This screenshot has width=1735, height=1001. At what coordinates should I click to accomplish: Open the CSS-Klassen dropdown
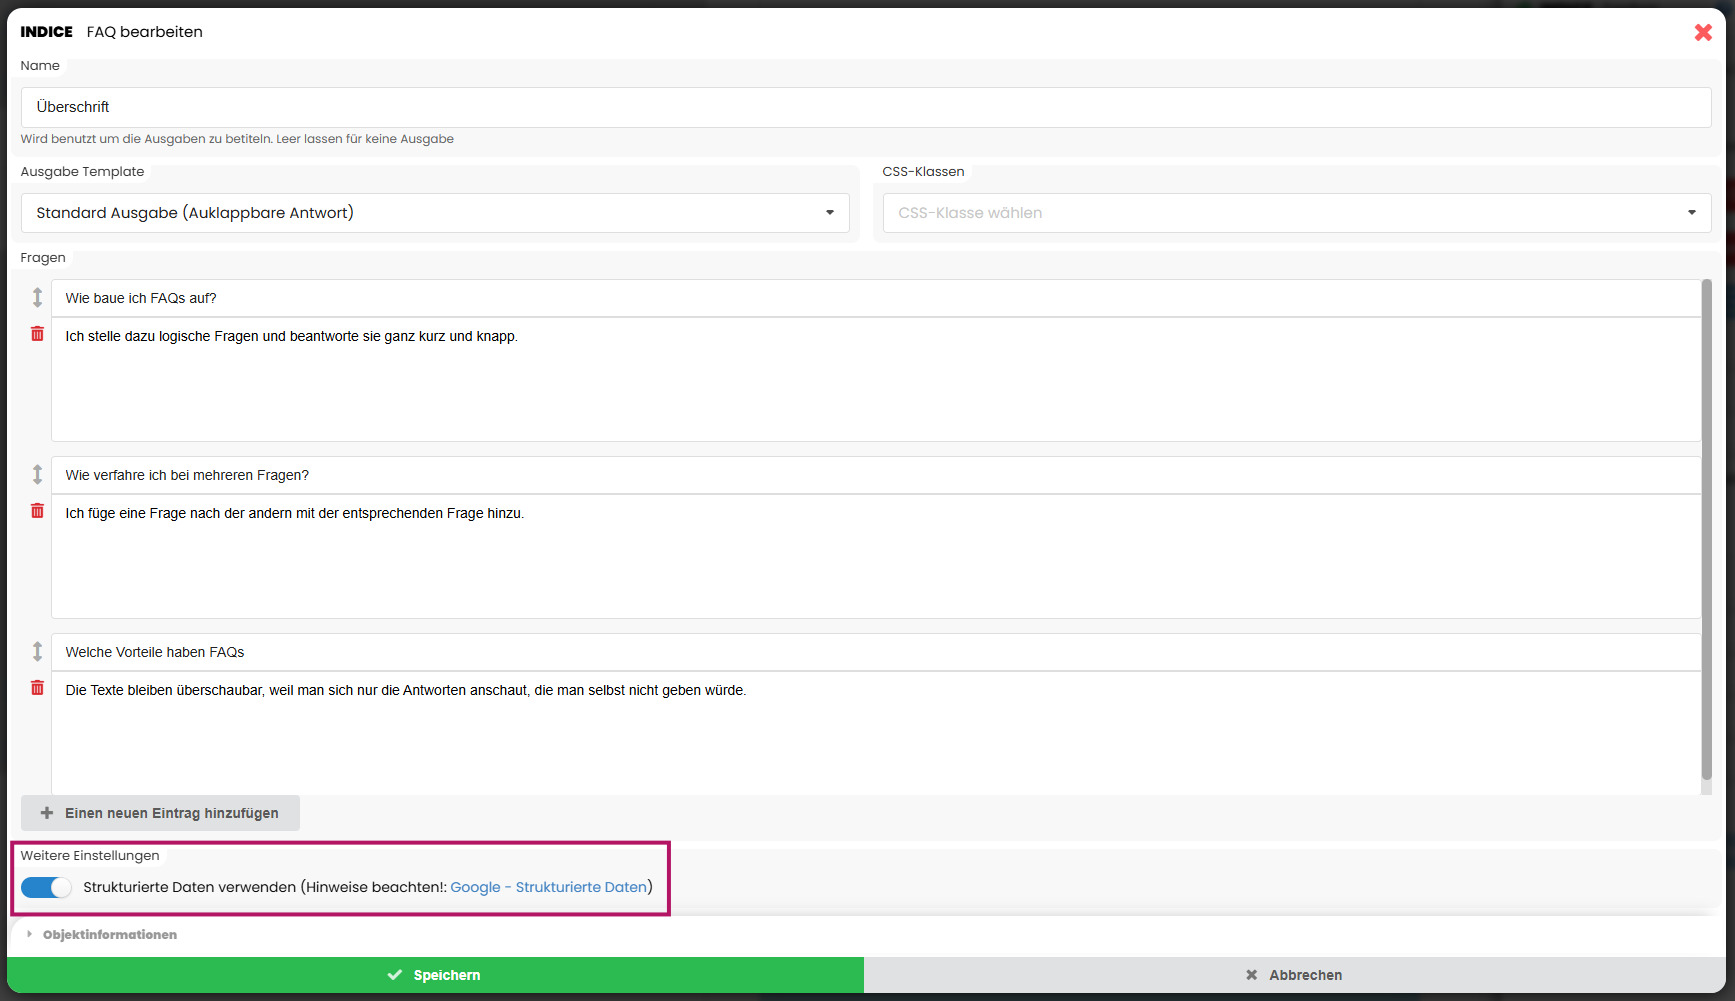tap(1296, 213)
